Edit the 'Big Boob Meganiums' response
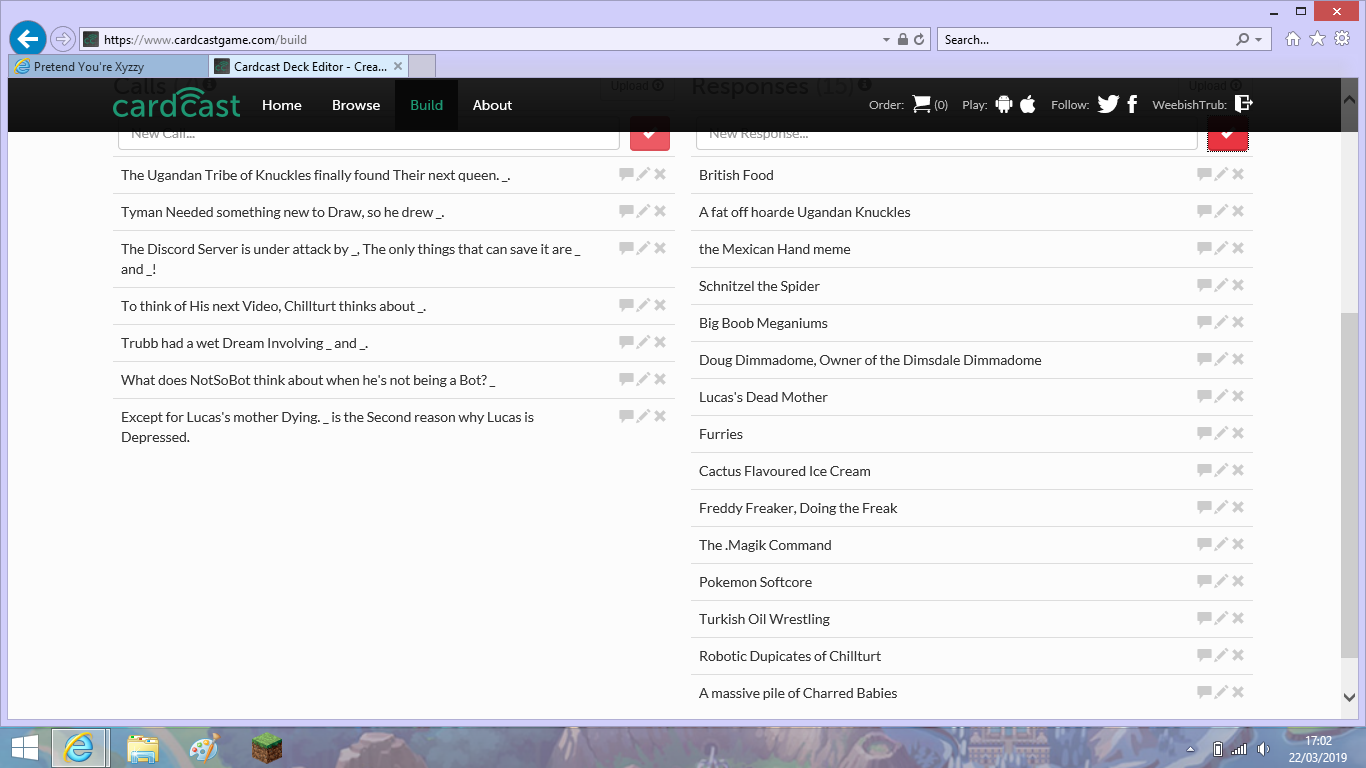 pyautogui.click(x=1221, y=322)
